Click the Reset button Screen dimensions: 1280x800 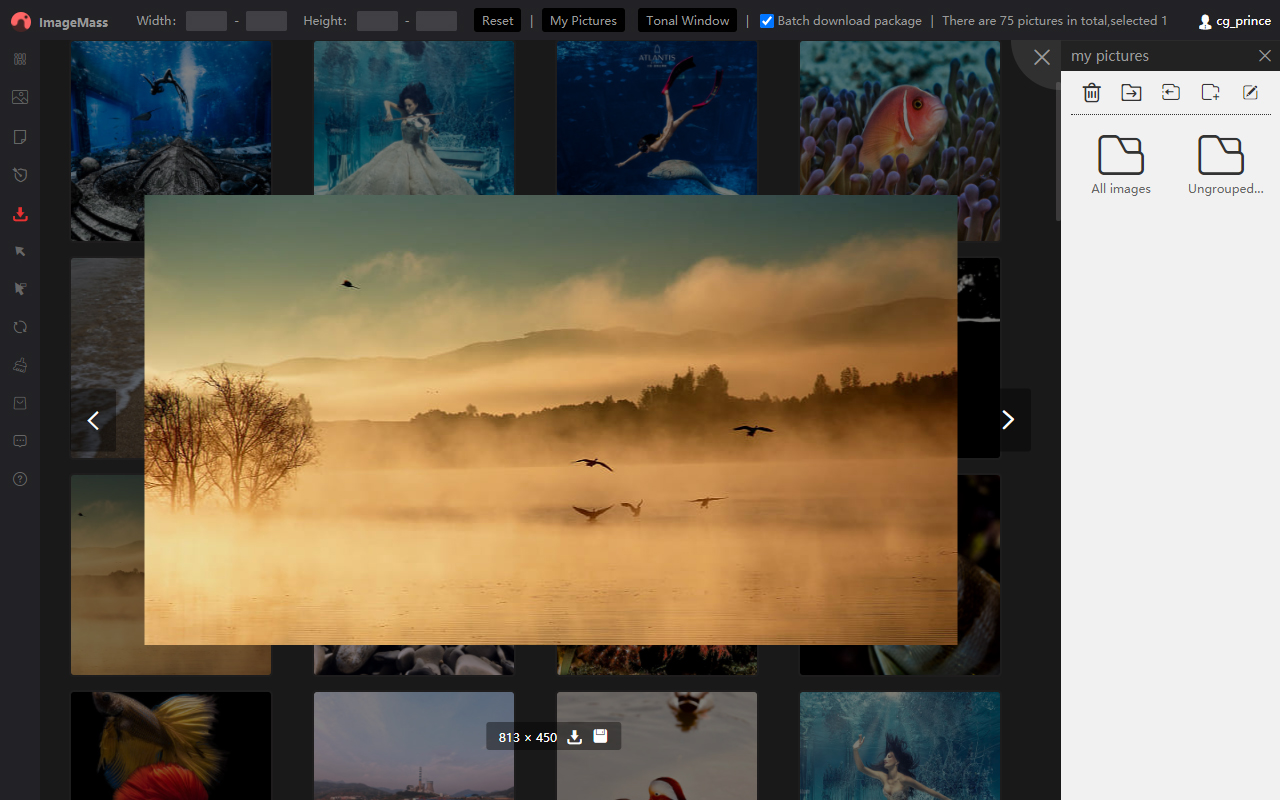[497, 20]
